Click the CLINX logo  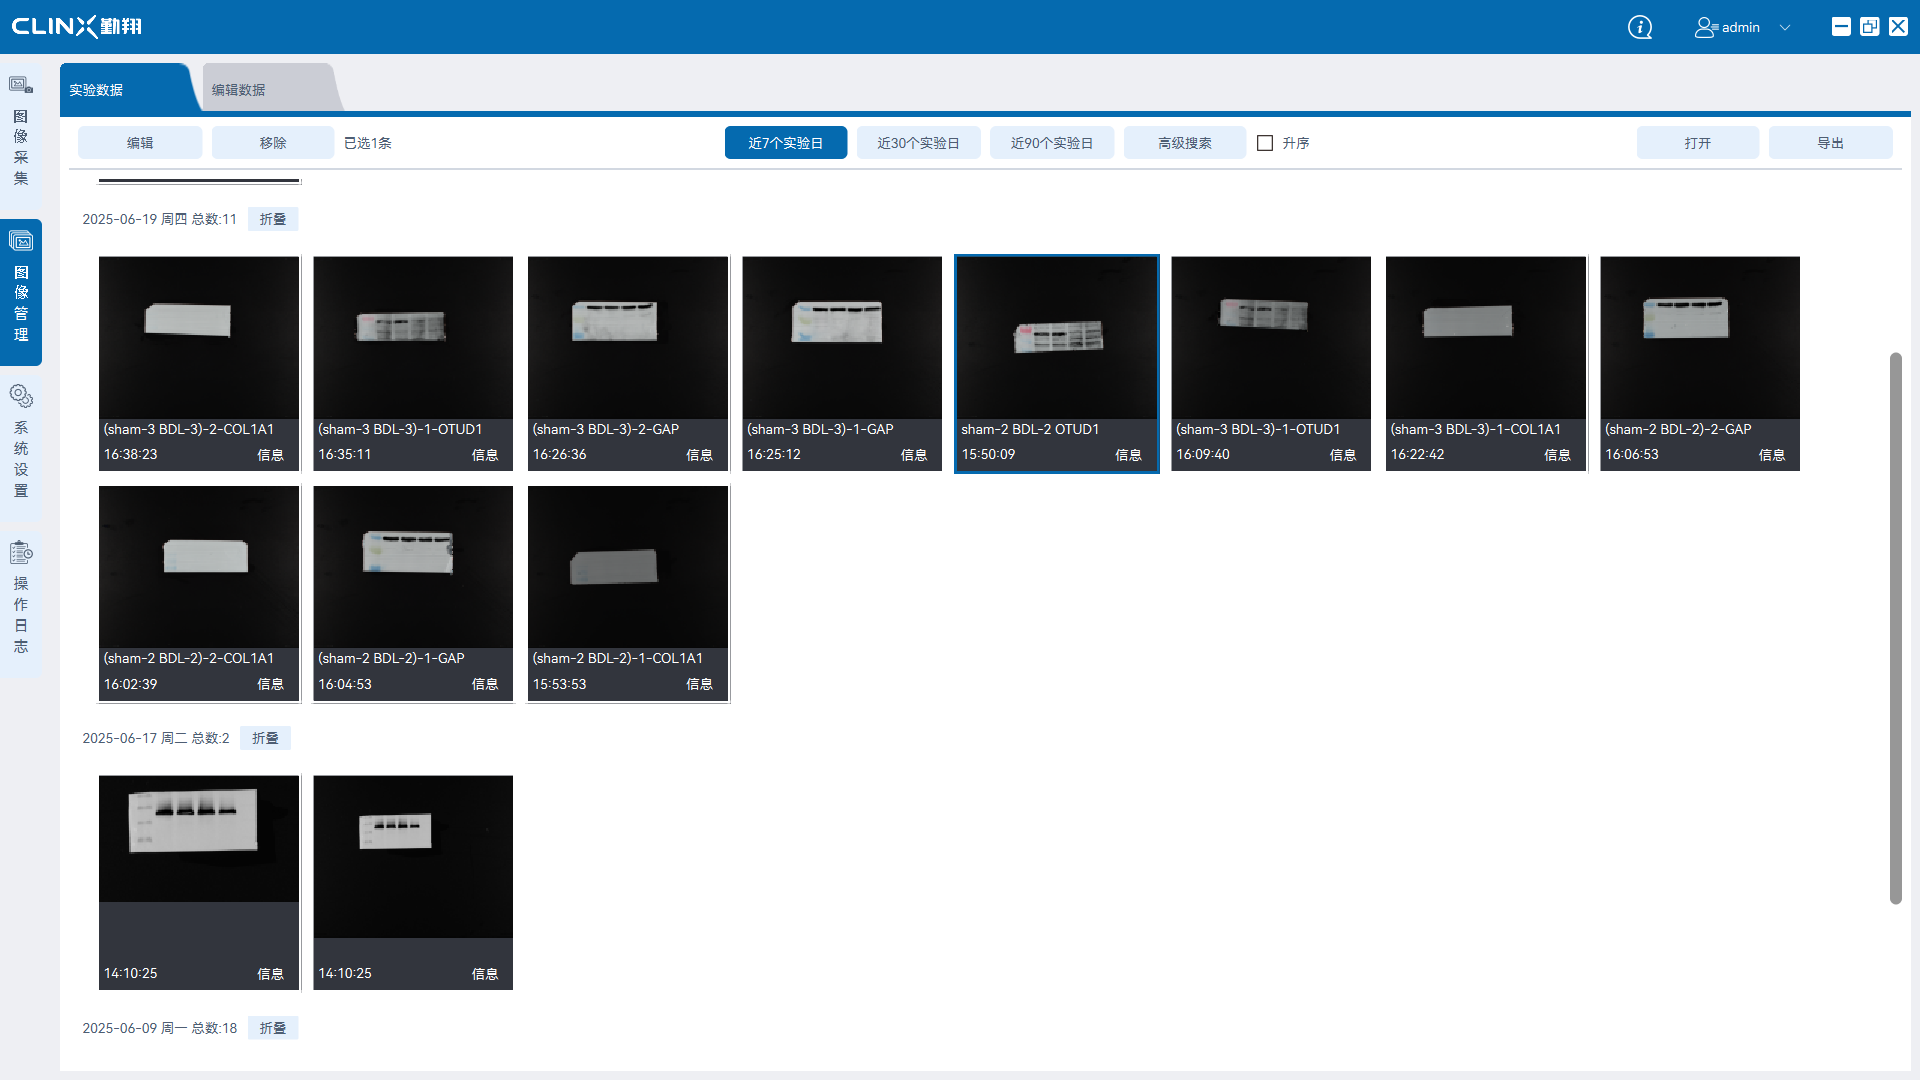coord(77,26)
